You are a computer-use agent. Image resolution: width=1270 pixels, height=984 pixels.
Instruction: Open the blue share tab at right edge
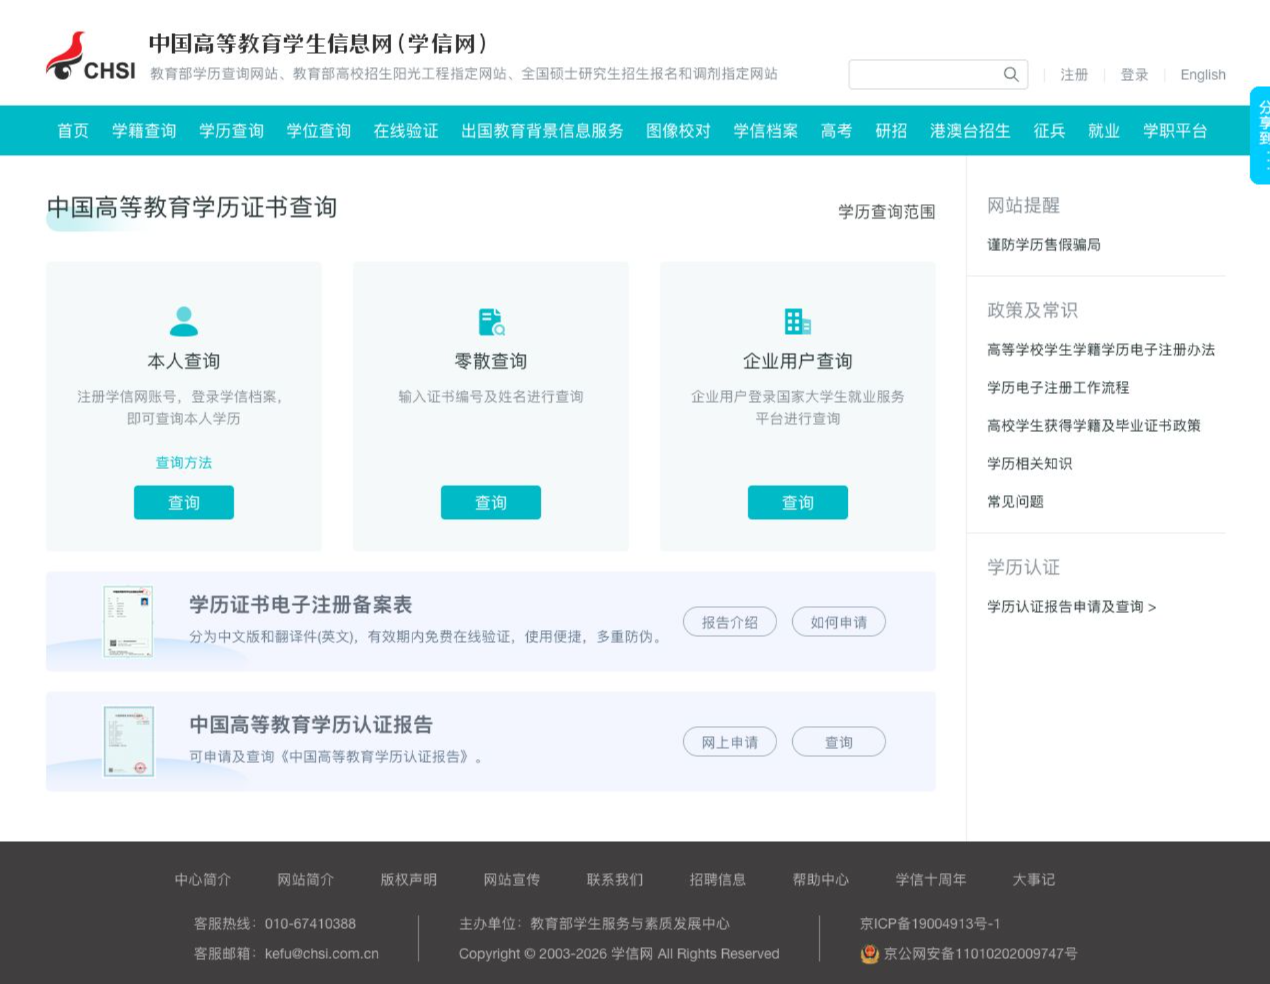point(1260,135)
